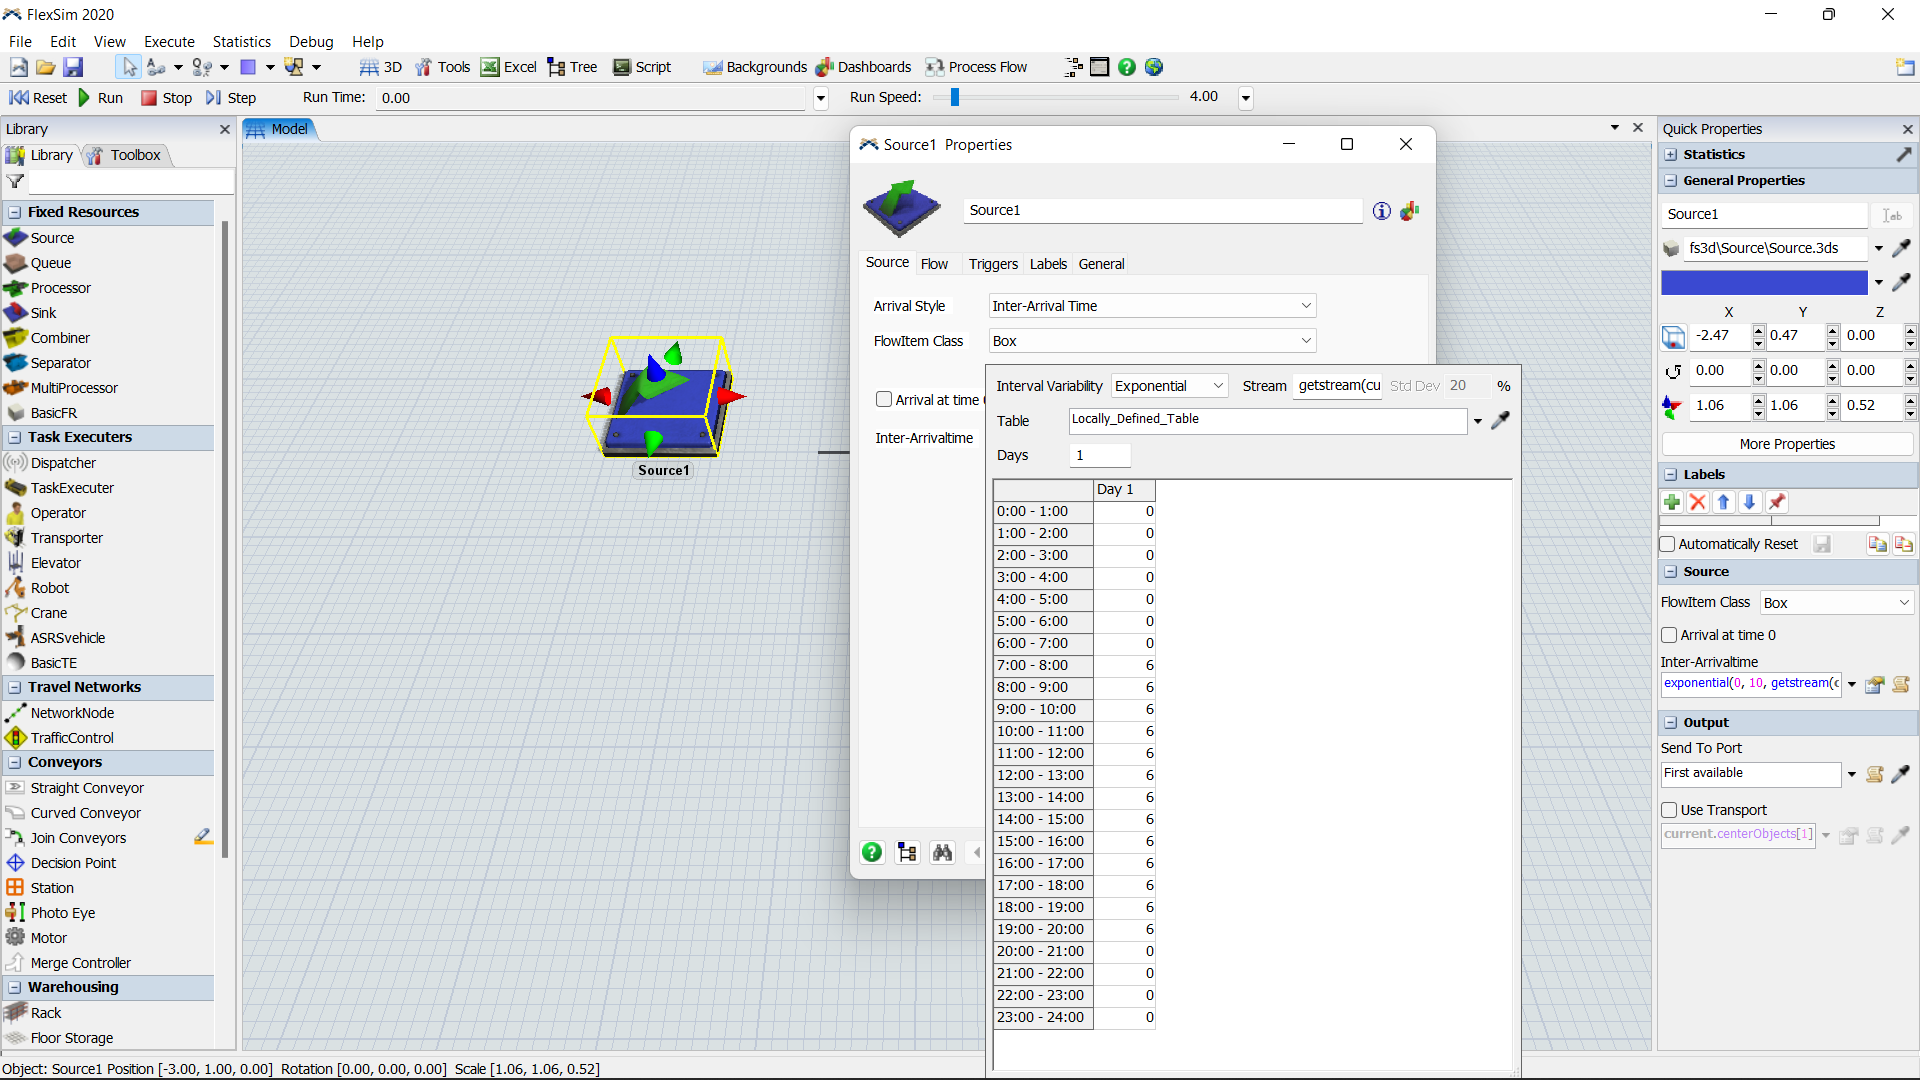Click the Reset simulation button
This screenshot has width=1920, height=1080.
click(x=38, y=97)
